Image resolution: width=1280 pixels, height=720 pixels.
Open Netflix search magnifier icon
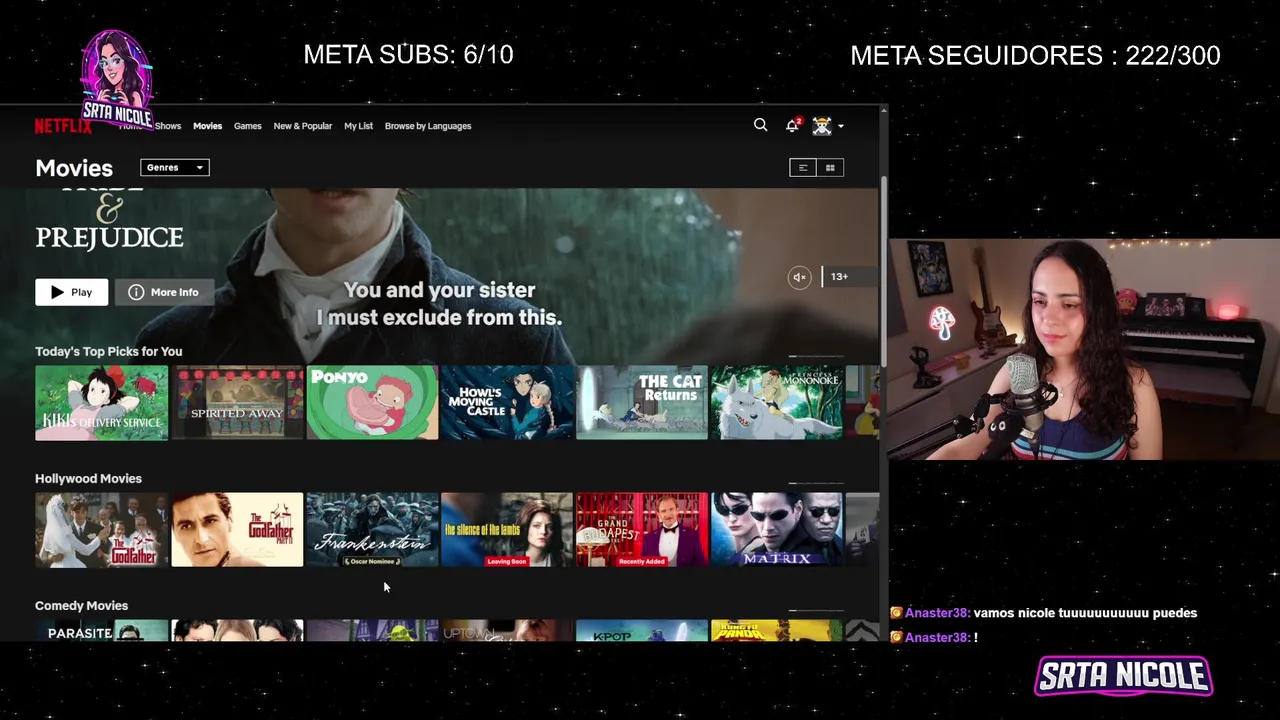(760, 125)
